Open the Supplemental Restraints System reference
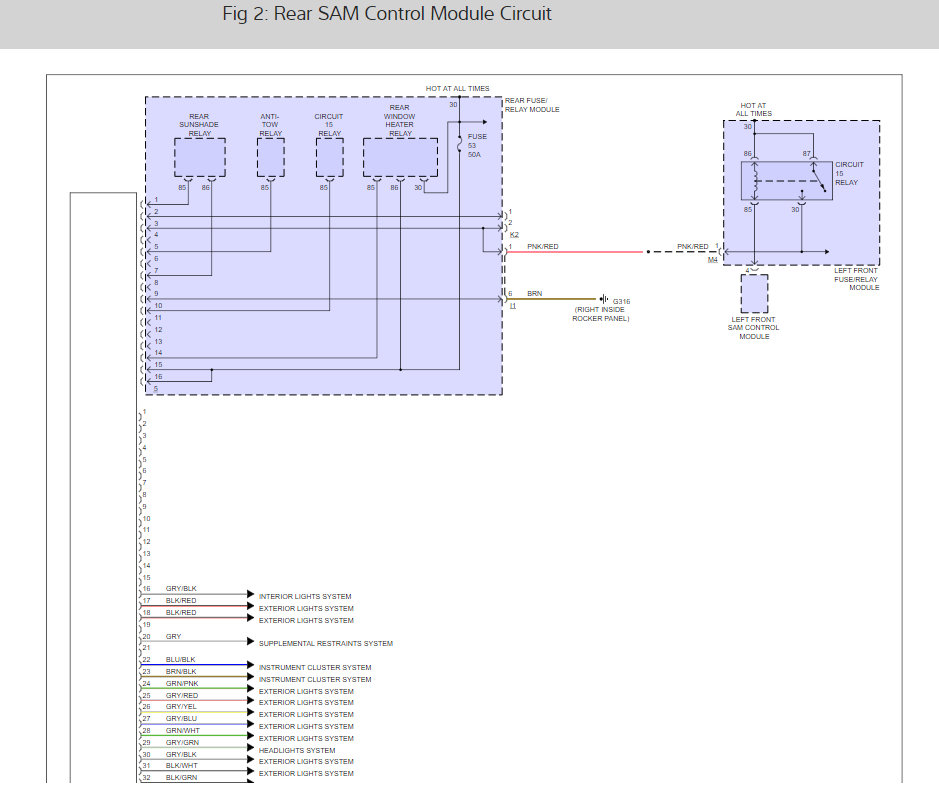Image resolution: width=939 pixels, height=802 pixels. click(x=326, y=643)
